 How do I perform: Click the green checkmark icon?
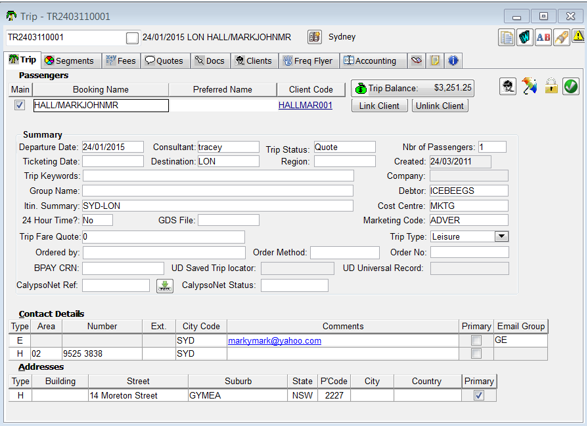coord(571,86)
